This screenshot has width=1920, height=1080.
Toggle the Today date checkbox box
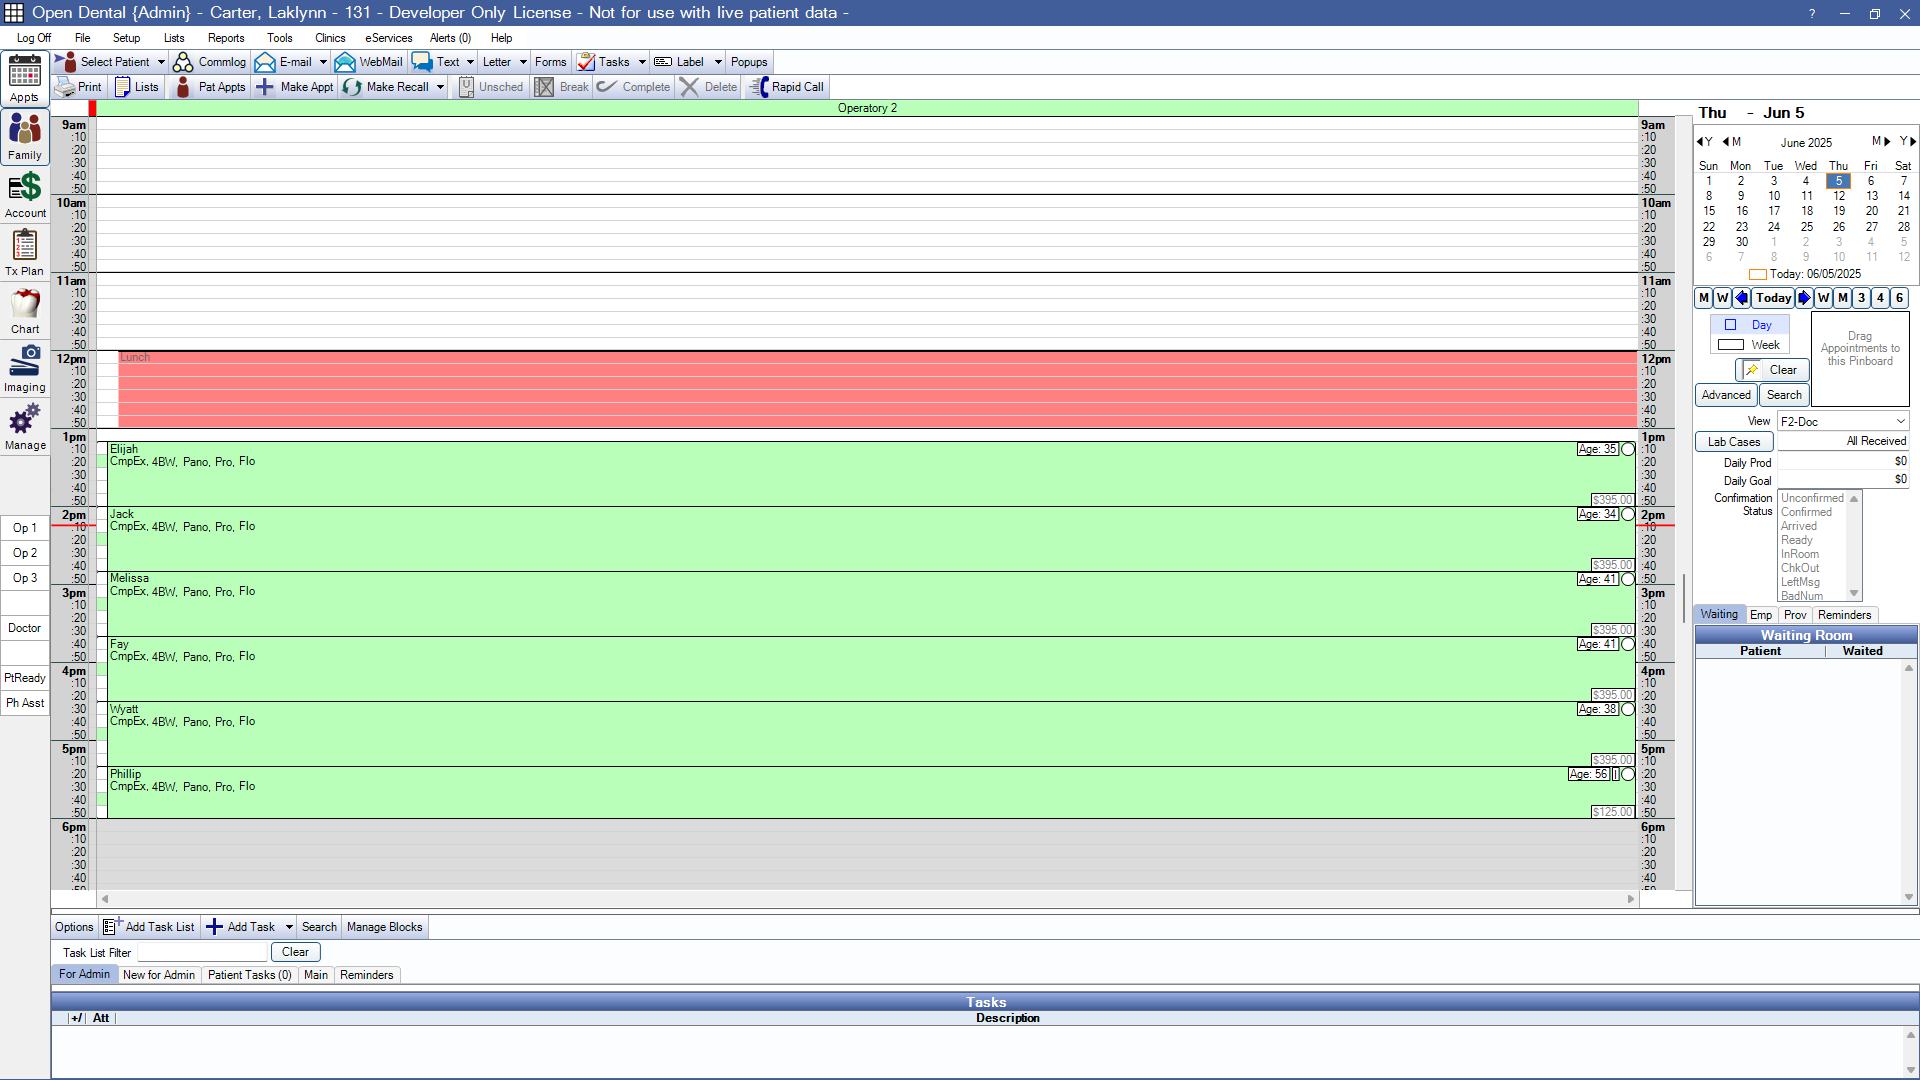tap(1757, 274)
